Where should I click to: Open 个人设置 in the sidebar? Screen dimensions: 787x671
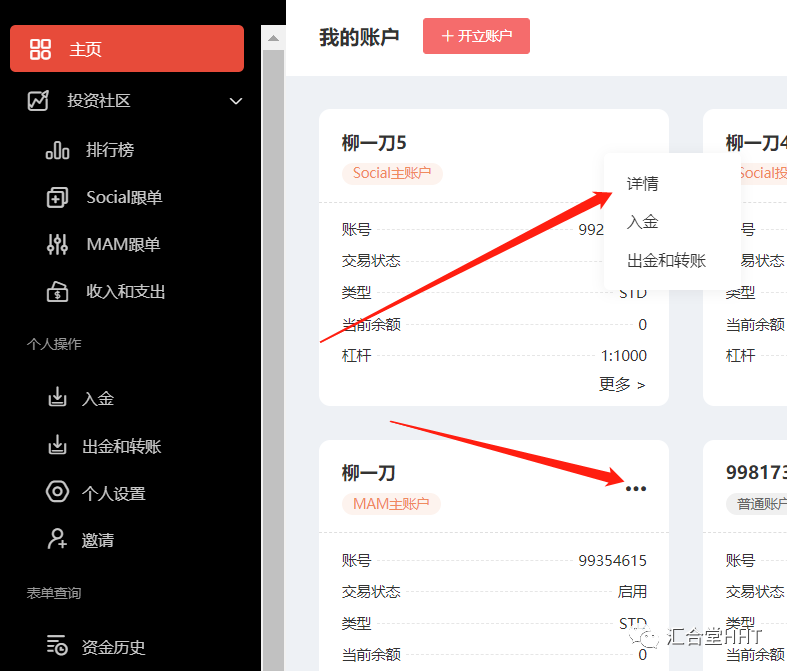[x=114, y=494]
